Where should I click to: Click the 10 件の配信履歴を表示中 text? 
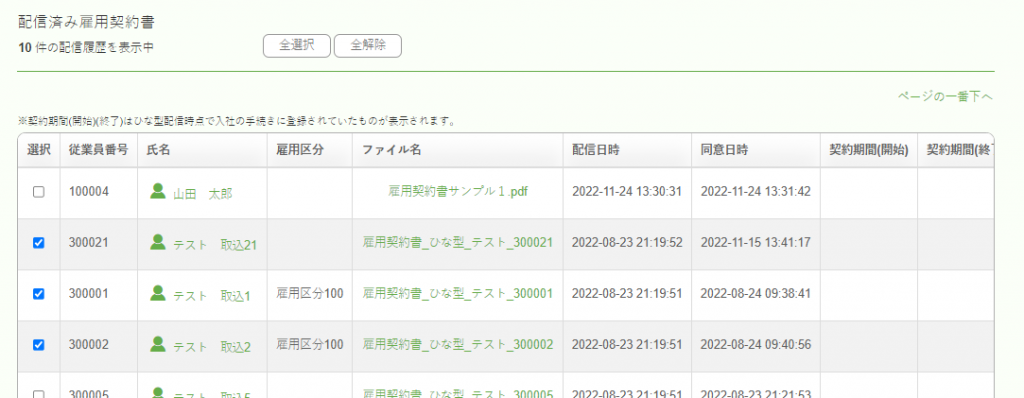click(x=86, y=47)
